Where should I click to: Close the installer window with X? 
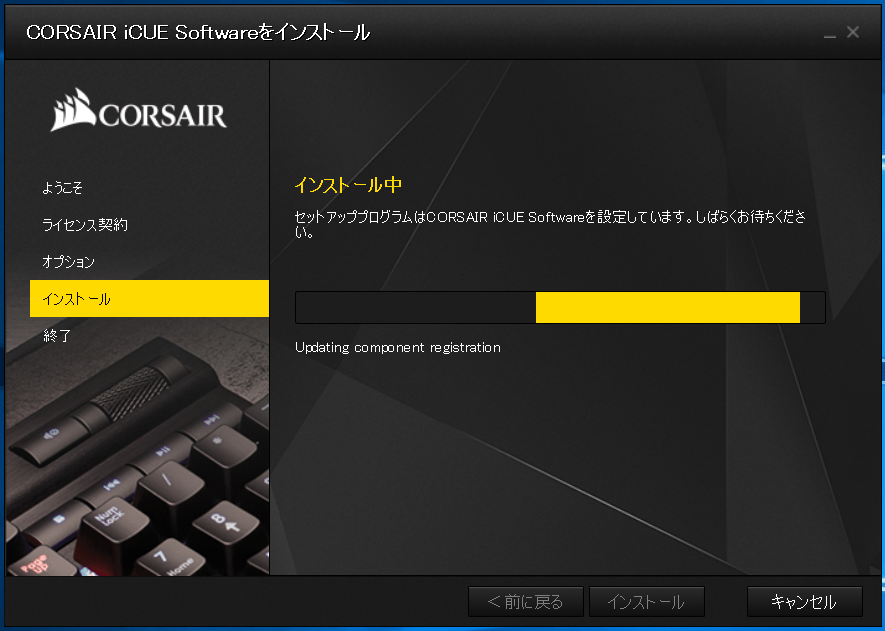(853, 32)
